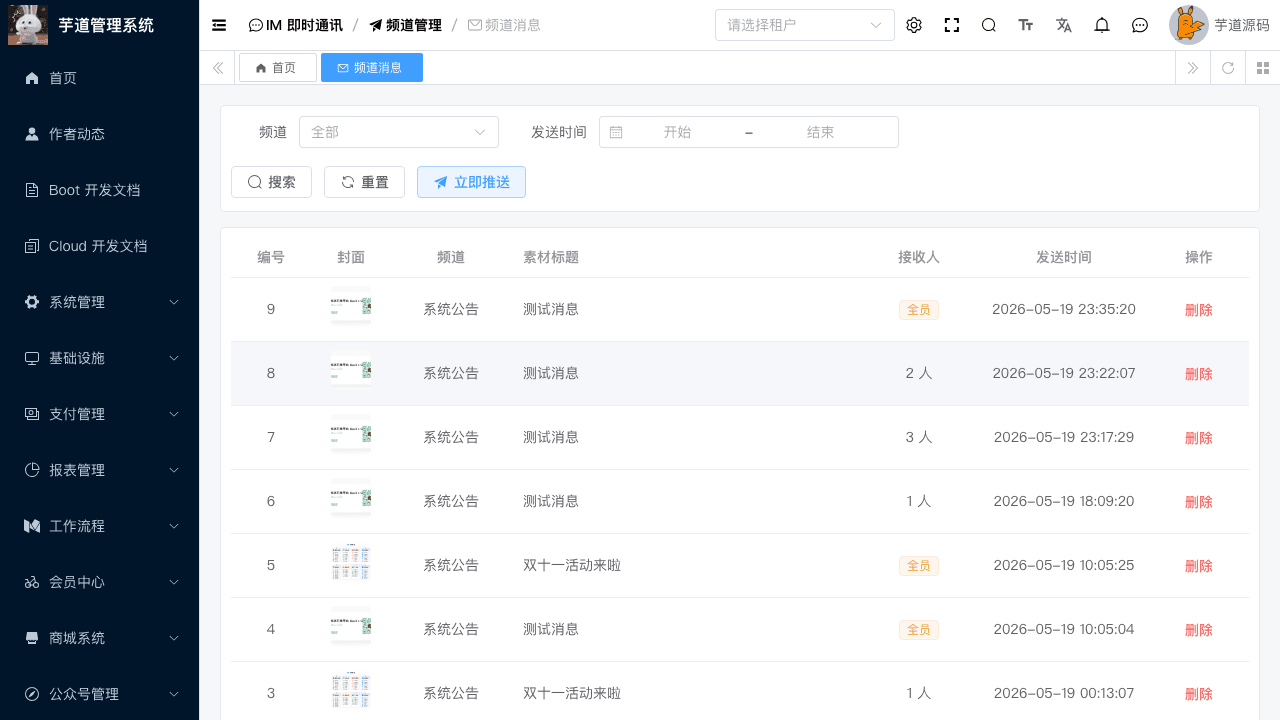Click the 2 人 recipient cell
The width and height of the screenshot is (1280, 720).
(x=919, y=373)
